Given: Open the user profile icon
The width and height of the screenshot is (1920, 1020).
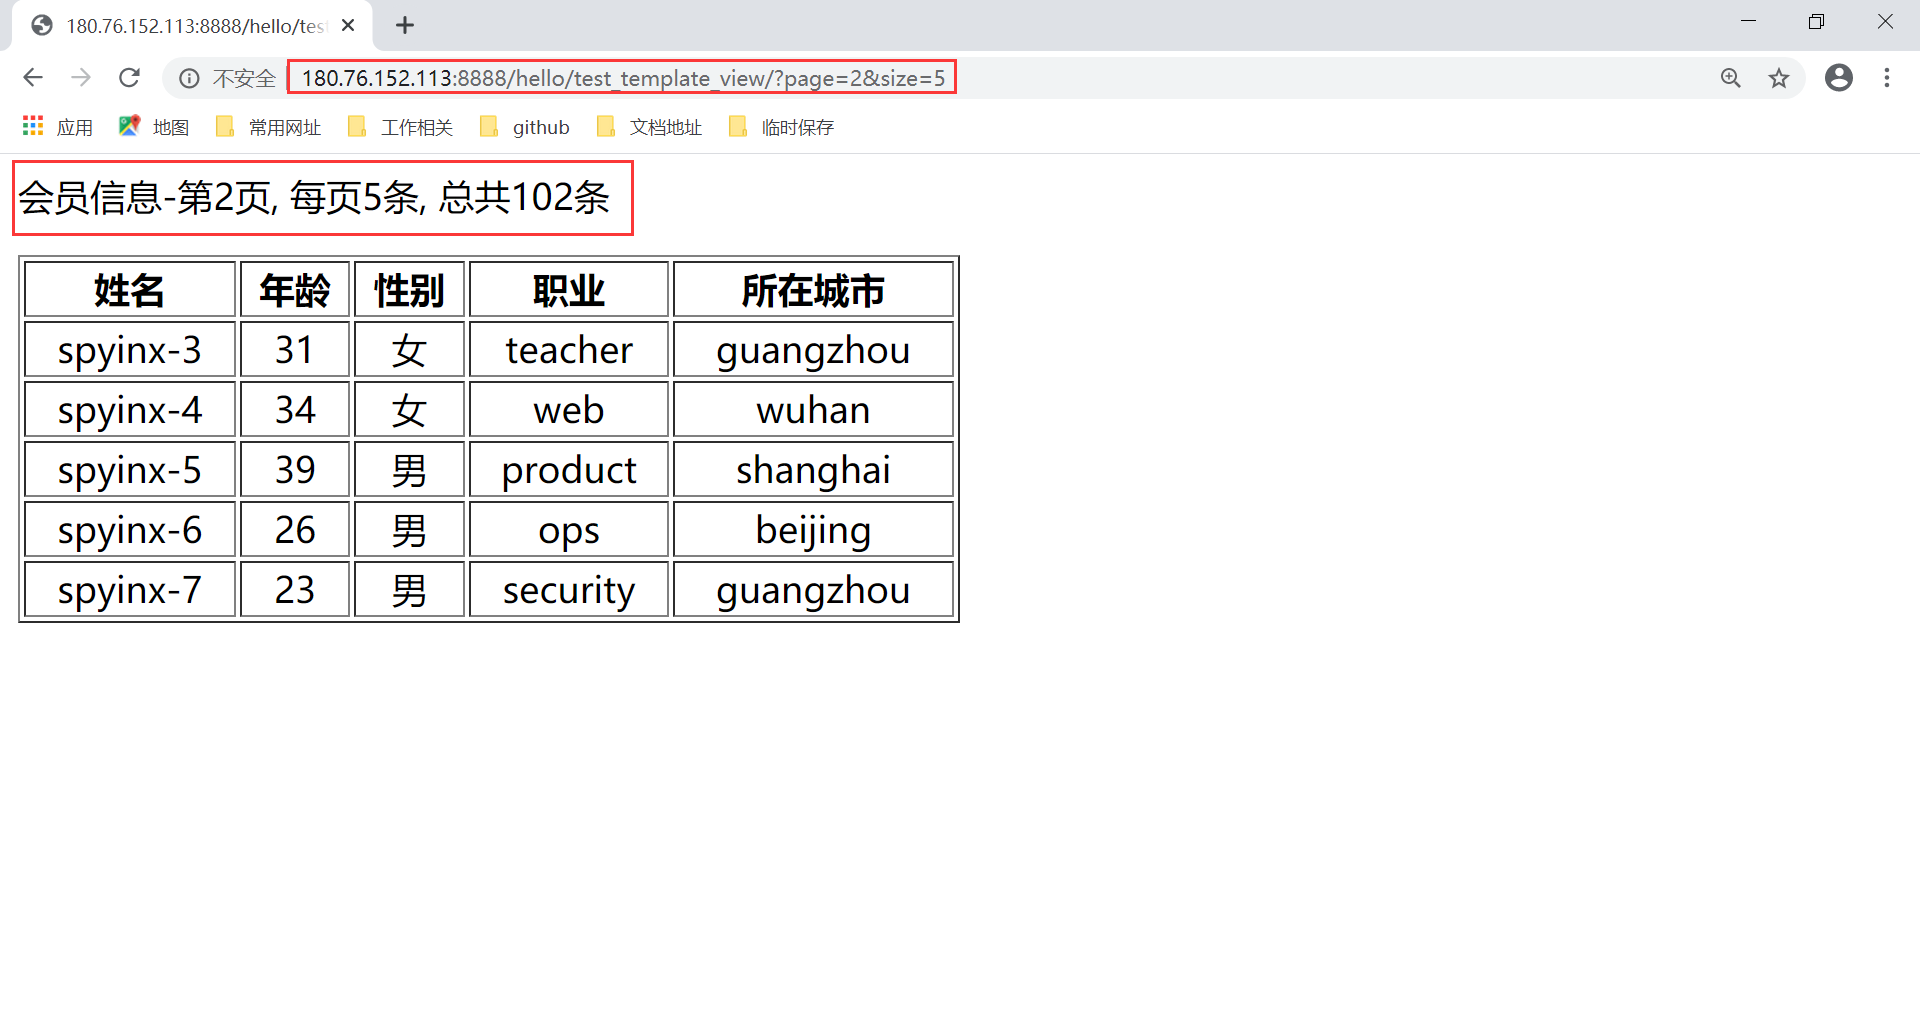Looking at the screenshot, I should click(x=1839, y=78).
